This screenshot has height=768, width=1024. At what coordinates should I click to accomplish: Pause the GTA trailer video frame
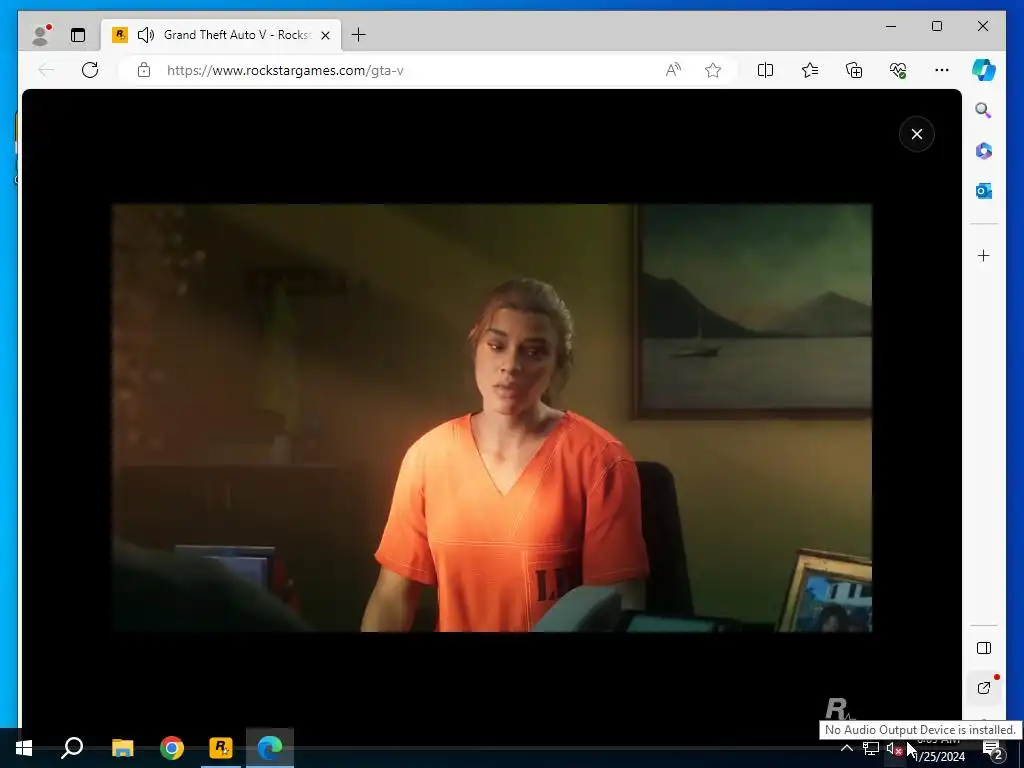tap(492, 418)
